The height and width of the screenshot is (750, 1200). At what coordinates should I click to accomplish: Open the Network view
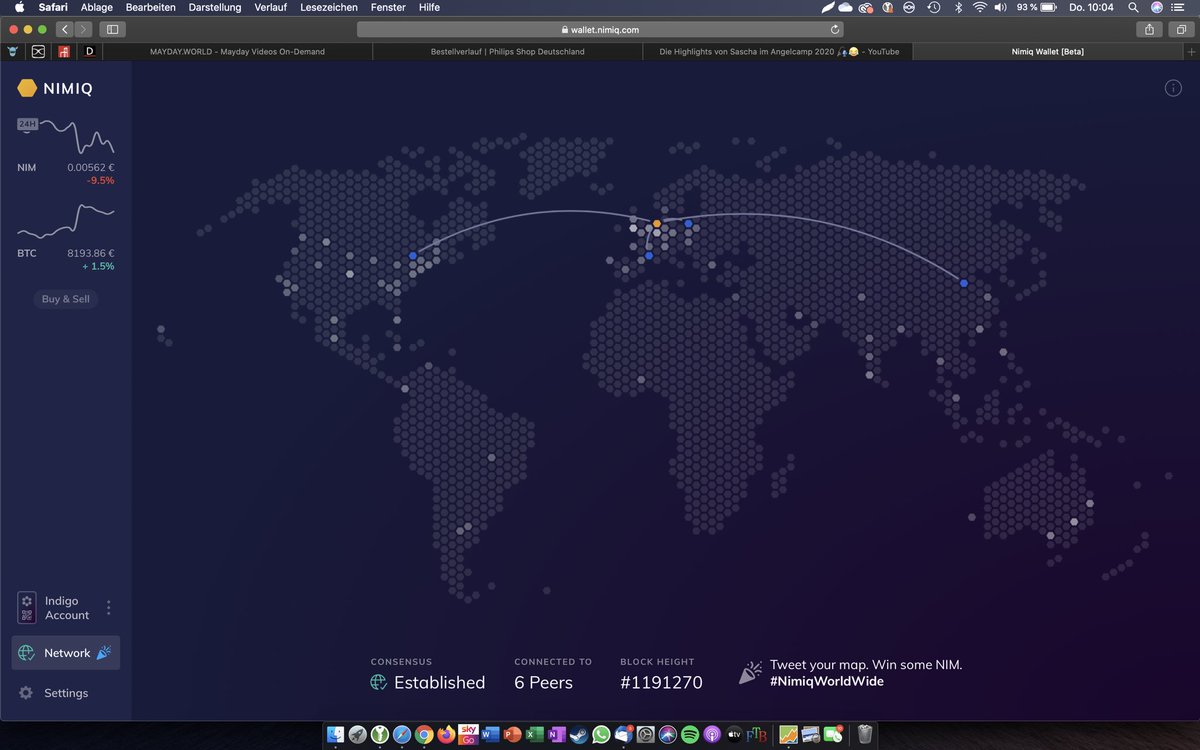tap(66, 653)
